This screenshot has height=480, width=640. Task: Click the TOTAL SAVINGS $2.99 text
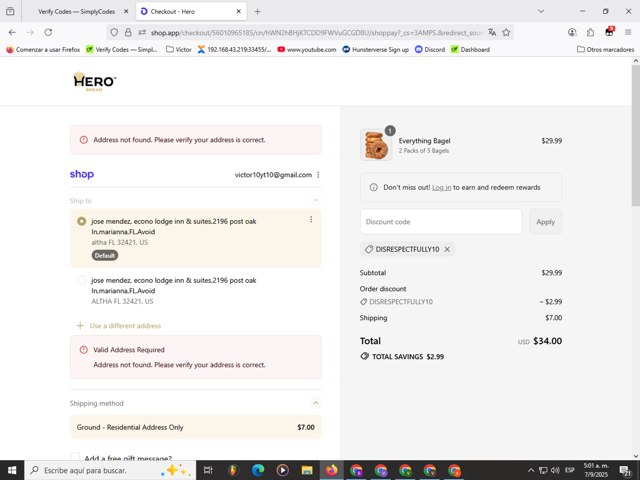point(408,356)
